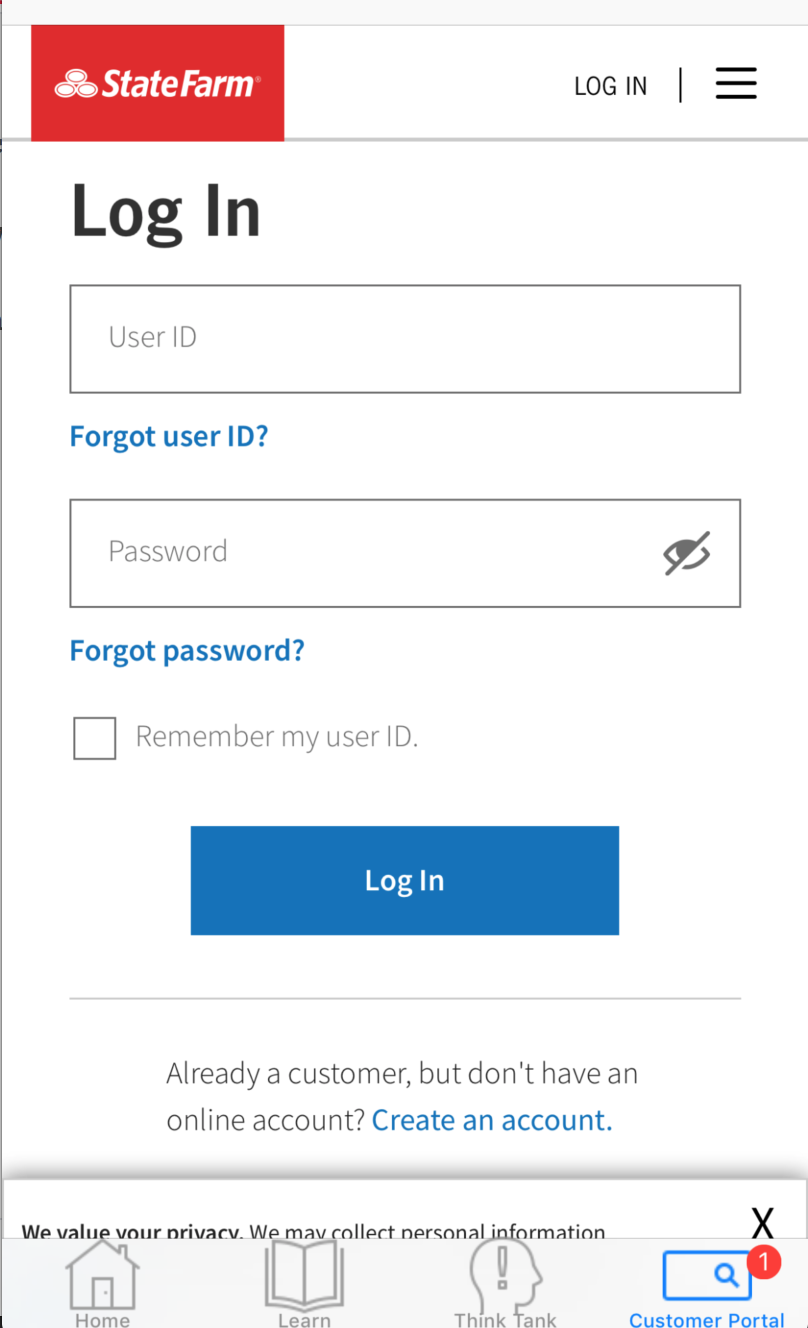Viewport: 808px width, 1328px height.
Task: Follow the Forgot password link
Action: [x=187, y=651]
